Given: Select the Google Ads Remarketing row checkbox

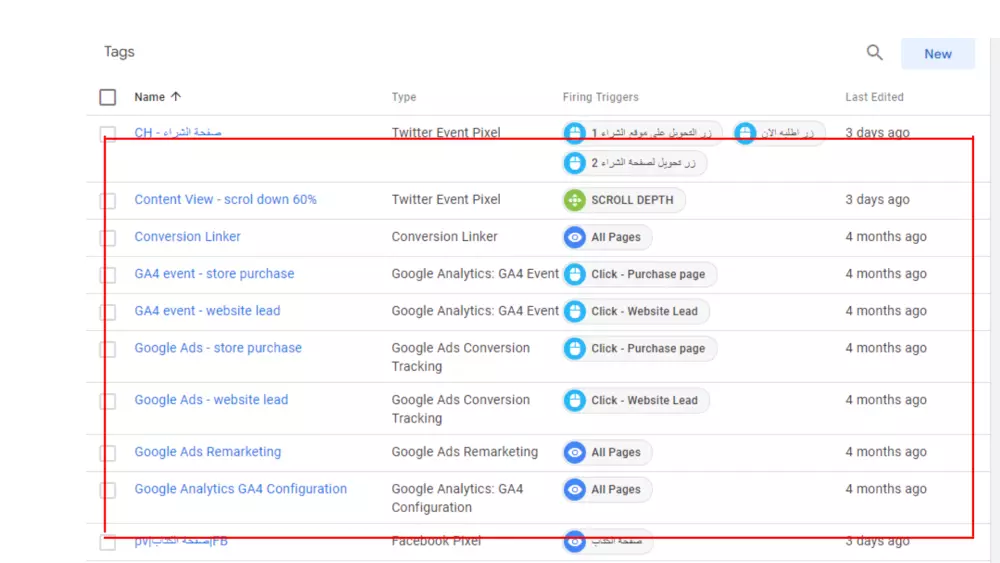Looking at the screenshot, I should point(108,453).
